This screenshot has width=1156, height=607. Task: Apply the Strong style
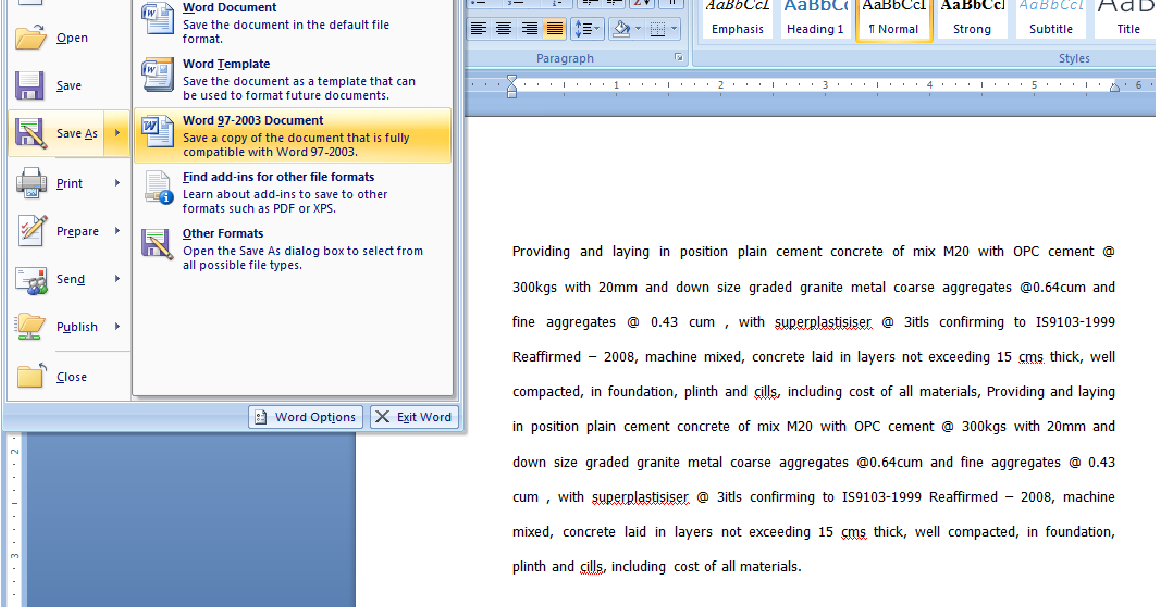tap(972, 20)
